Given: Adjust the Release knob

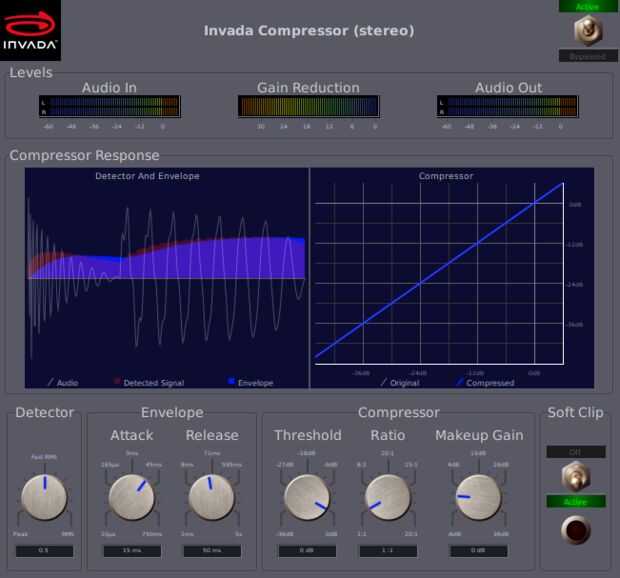Looking at the screenshot, I should click(x=212, y=497).
